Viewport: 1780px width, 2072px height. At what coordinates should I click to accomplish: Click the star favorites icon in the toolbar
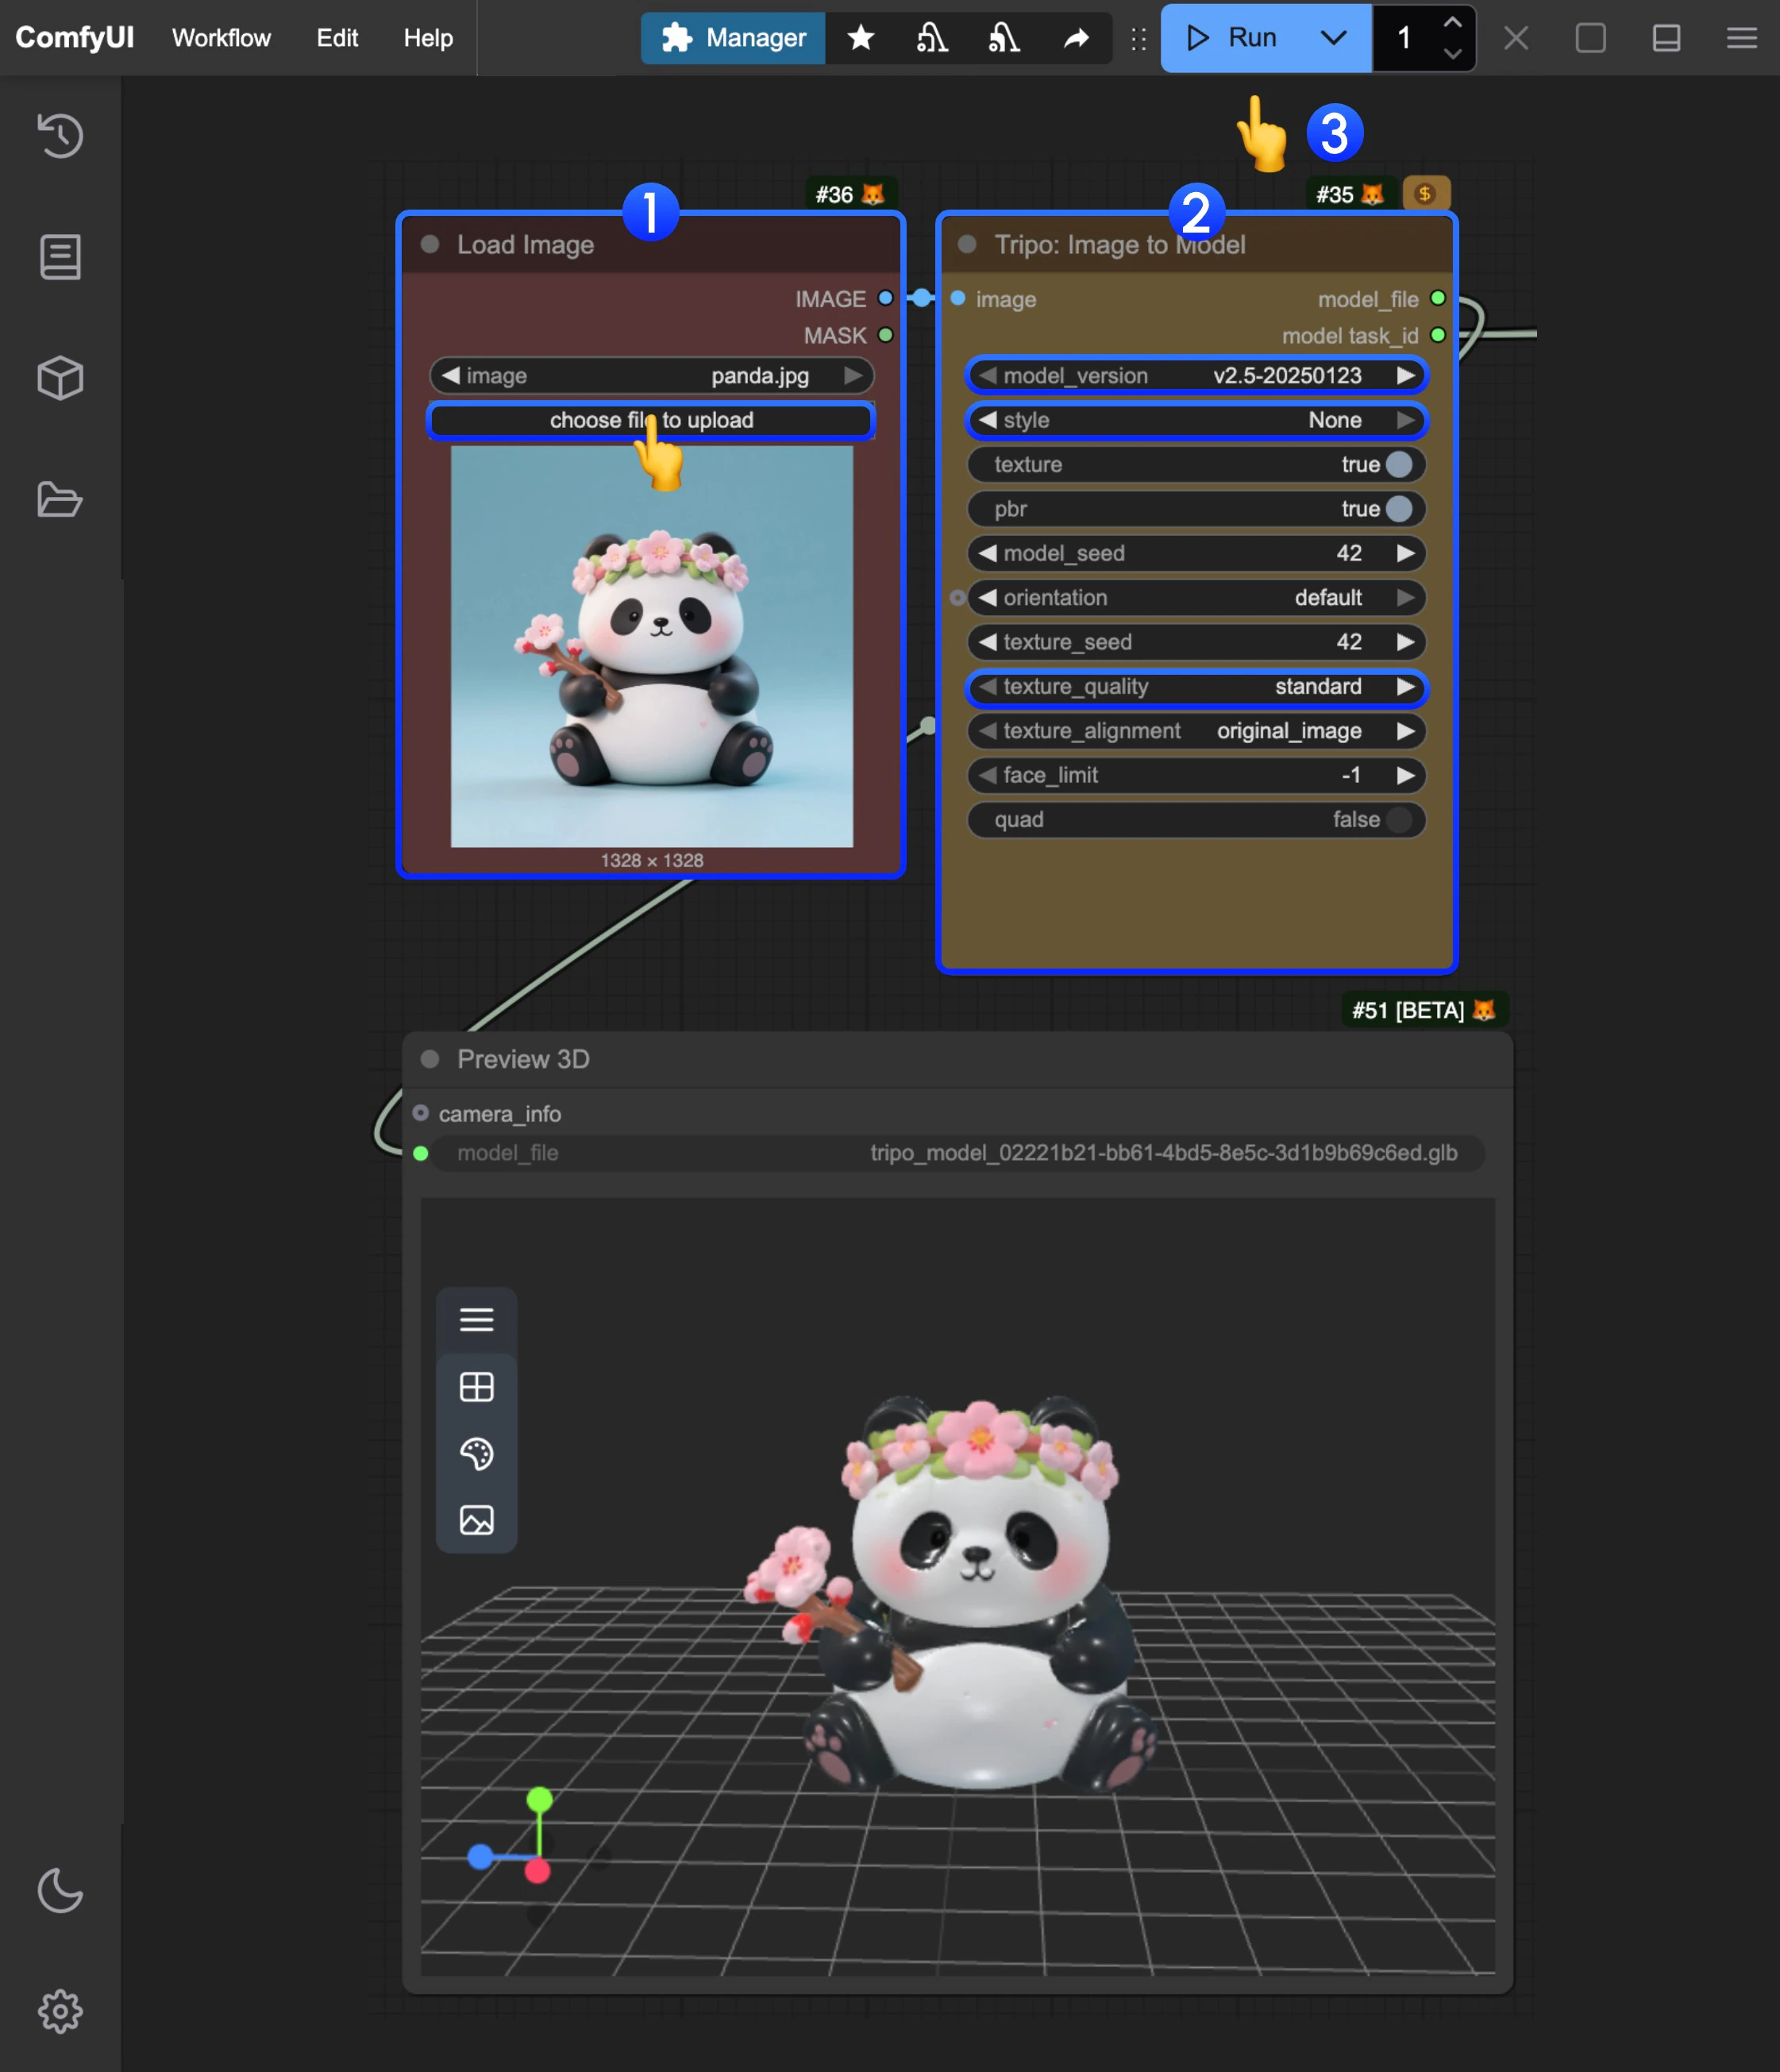[x=860, y=38]
